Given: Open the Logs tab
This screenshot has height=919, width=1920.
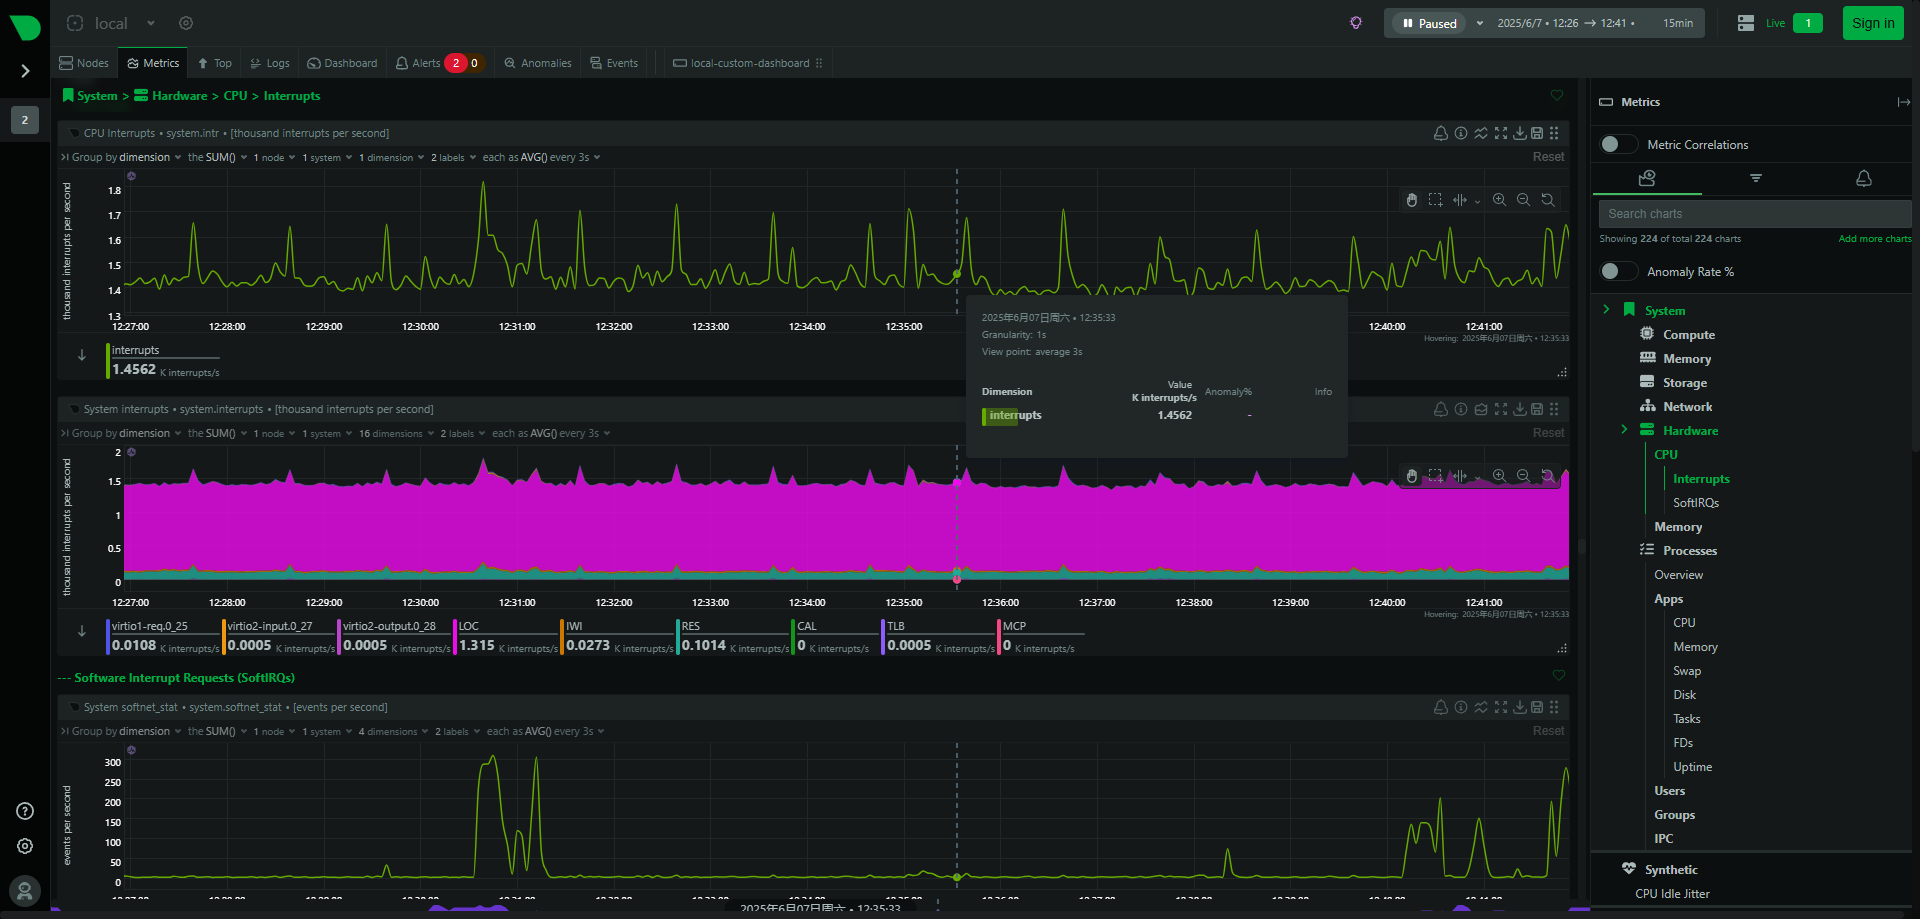Looking at the screenshot, I should coord(270,63).
